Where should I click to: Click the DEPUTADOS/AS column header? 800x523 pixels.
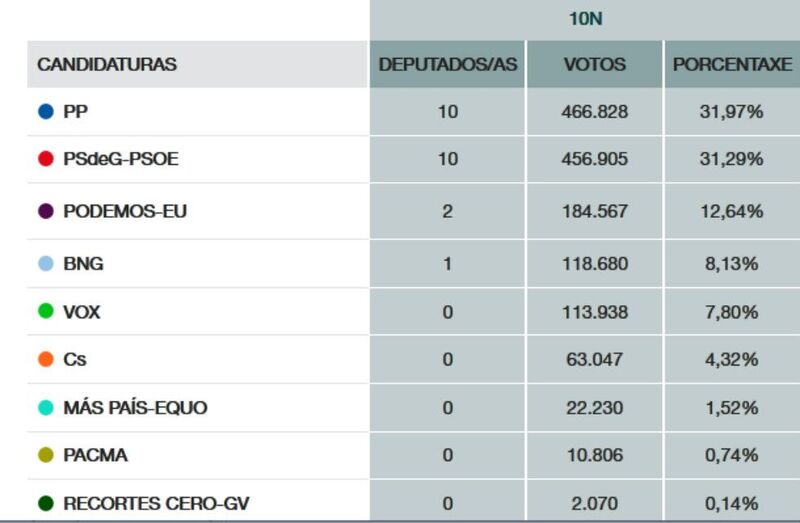(448, 65)
